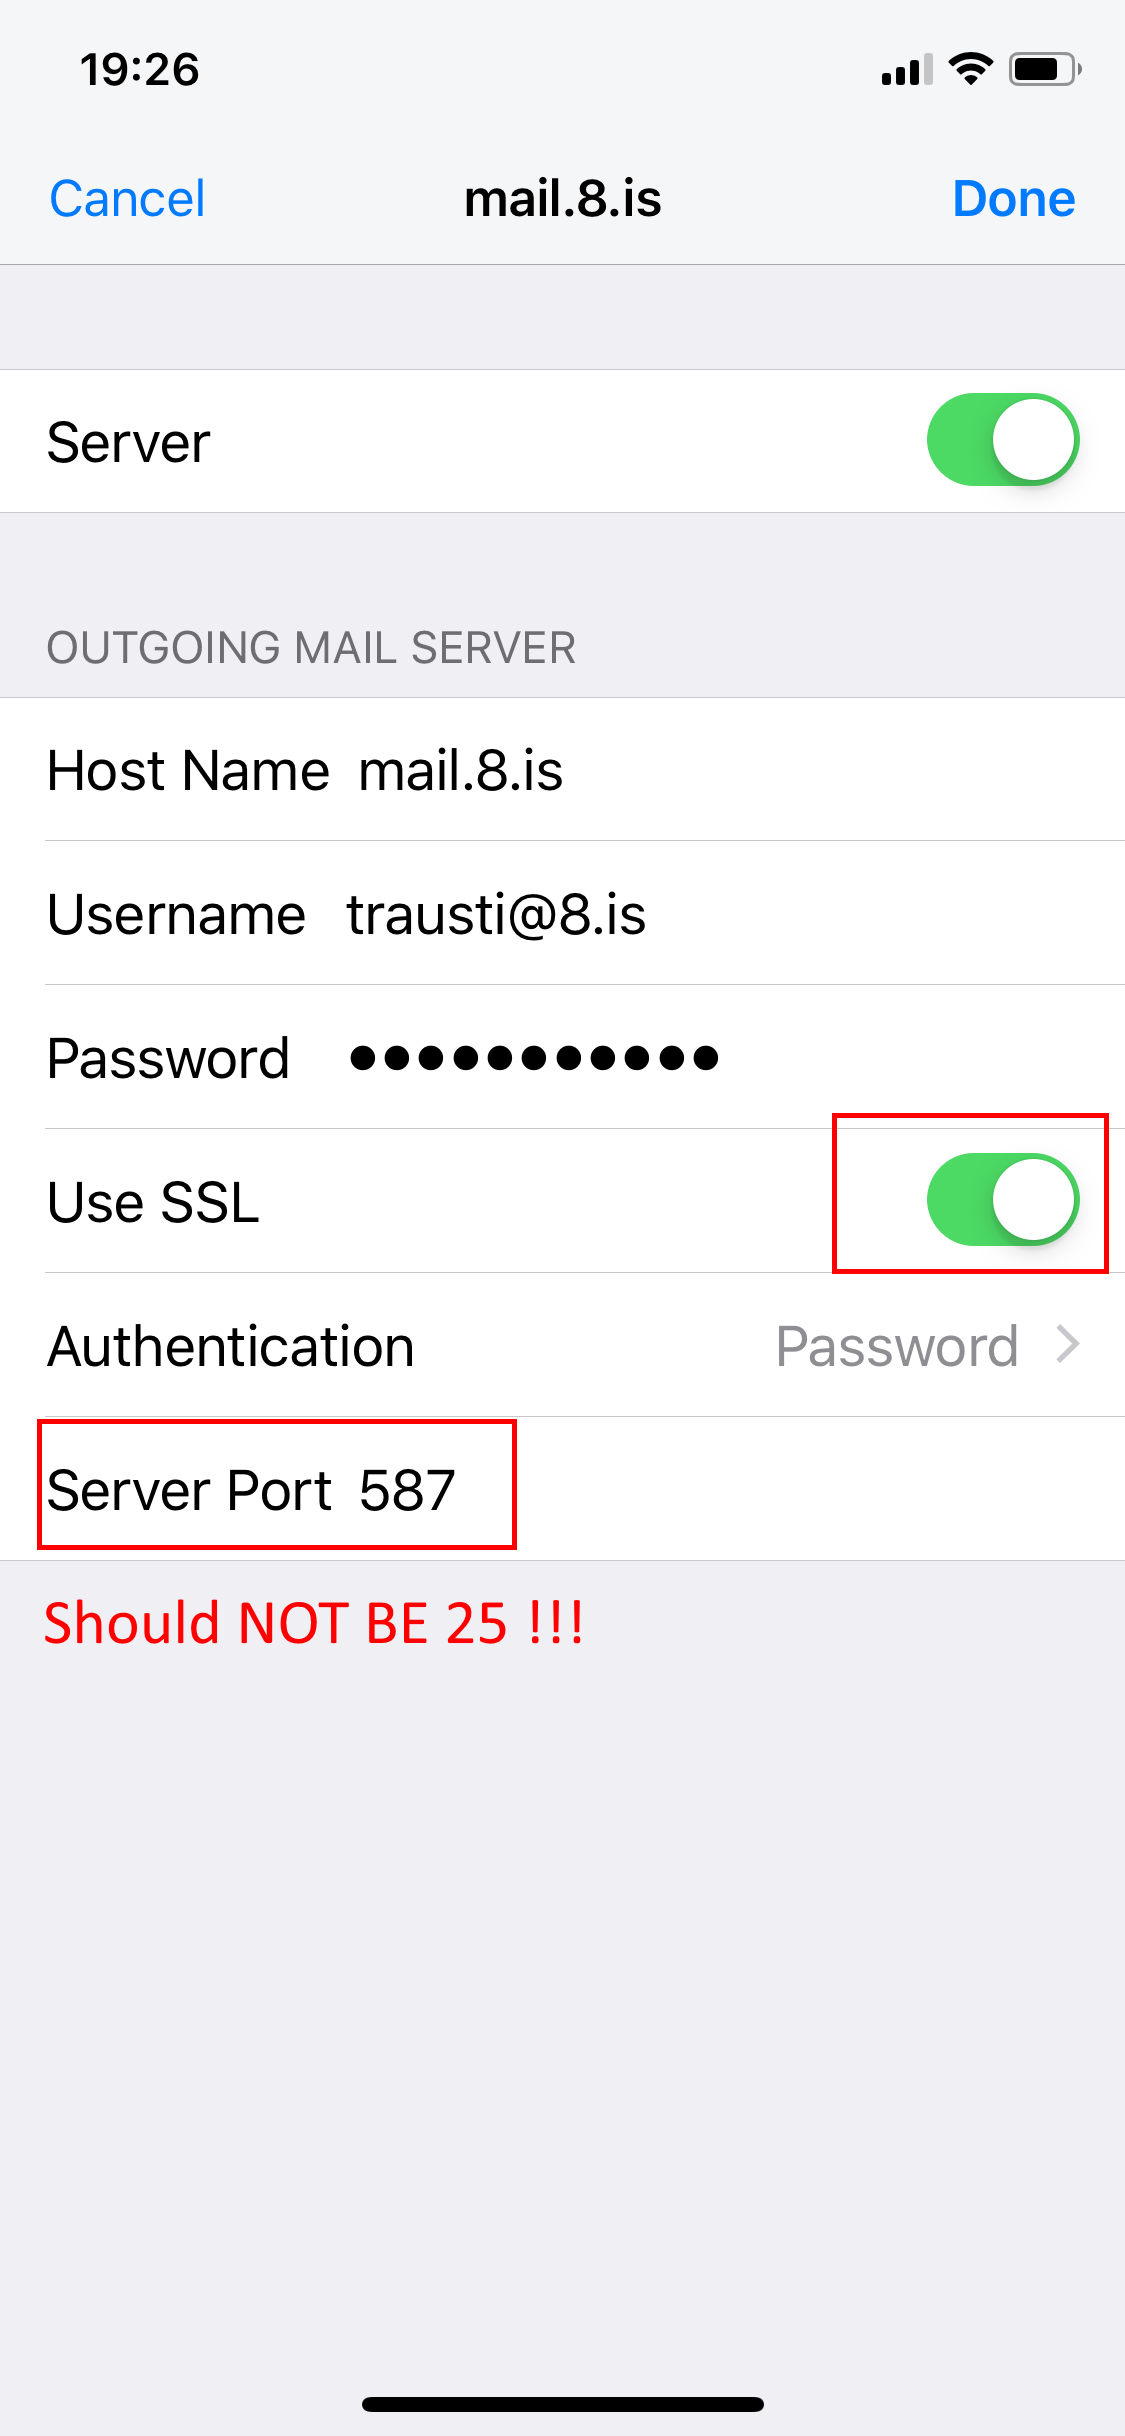1125x2436 pixels.
Task: Cancel the outgoing server changes
Action: pyautogui.click(x=127, y=198)
